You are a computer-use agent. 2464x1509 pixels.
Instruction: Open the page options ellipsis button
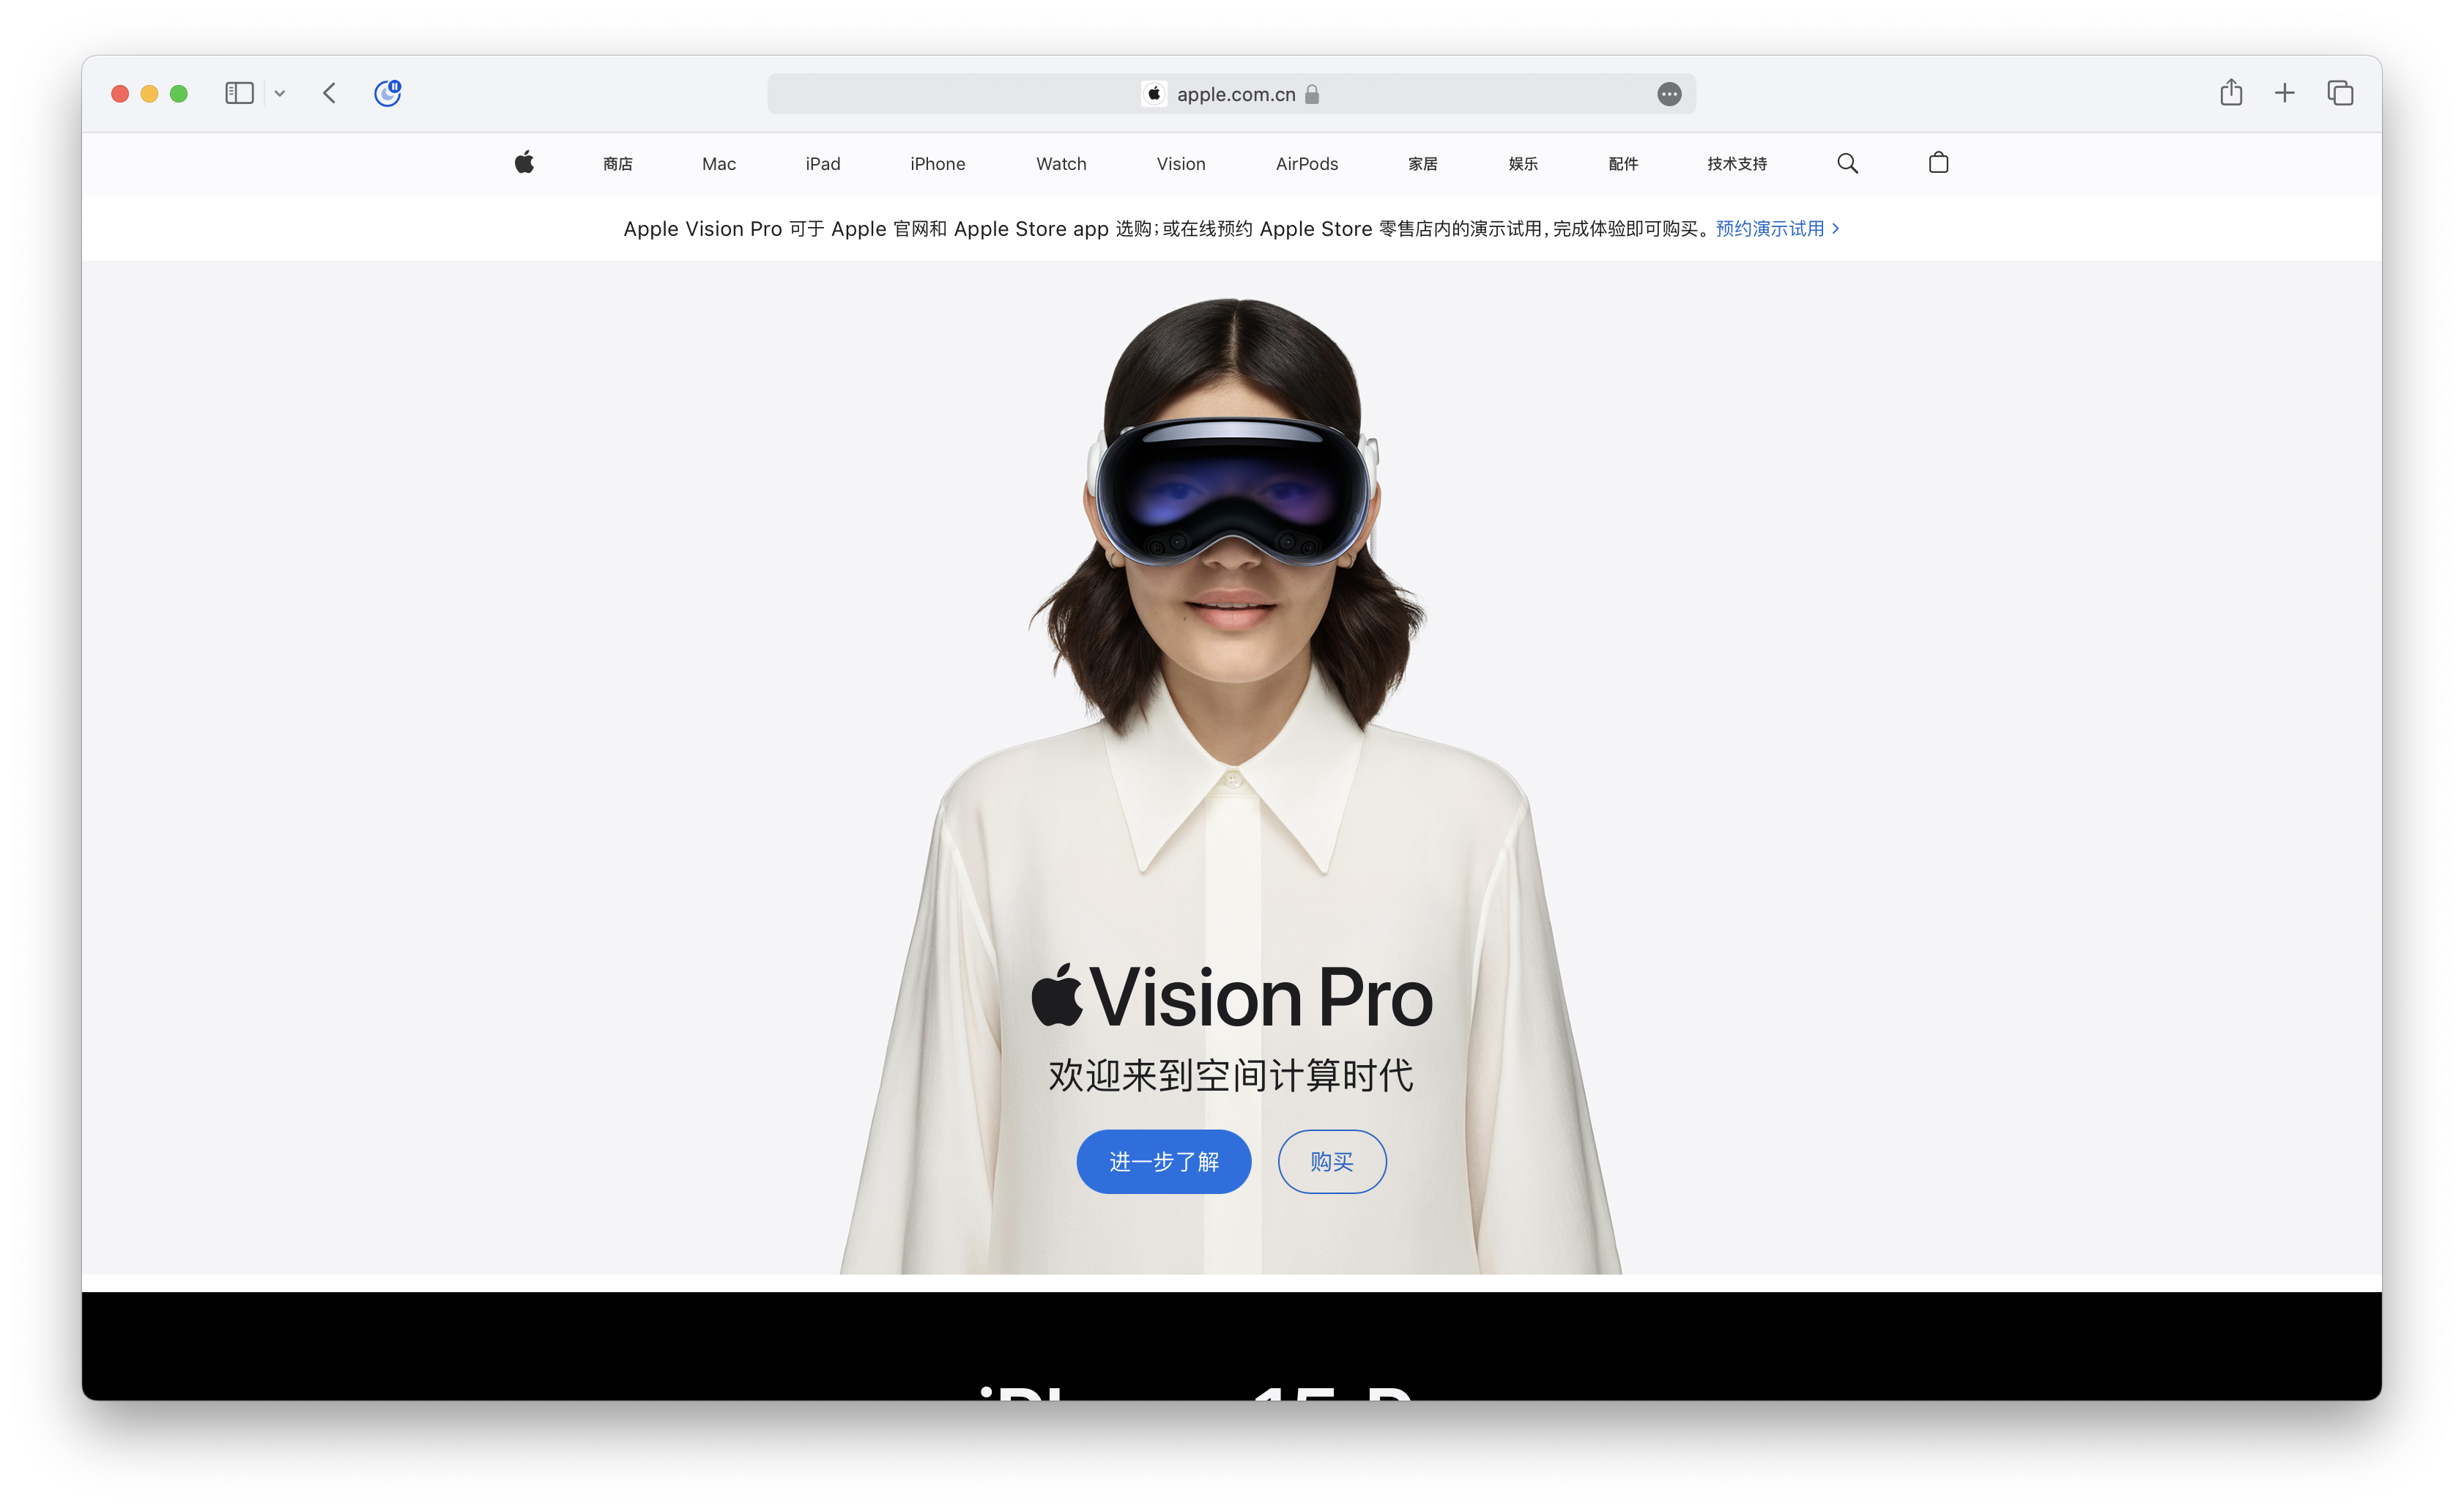pos(1669,94)
